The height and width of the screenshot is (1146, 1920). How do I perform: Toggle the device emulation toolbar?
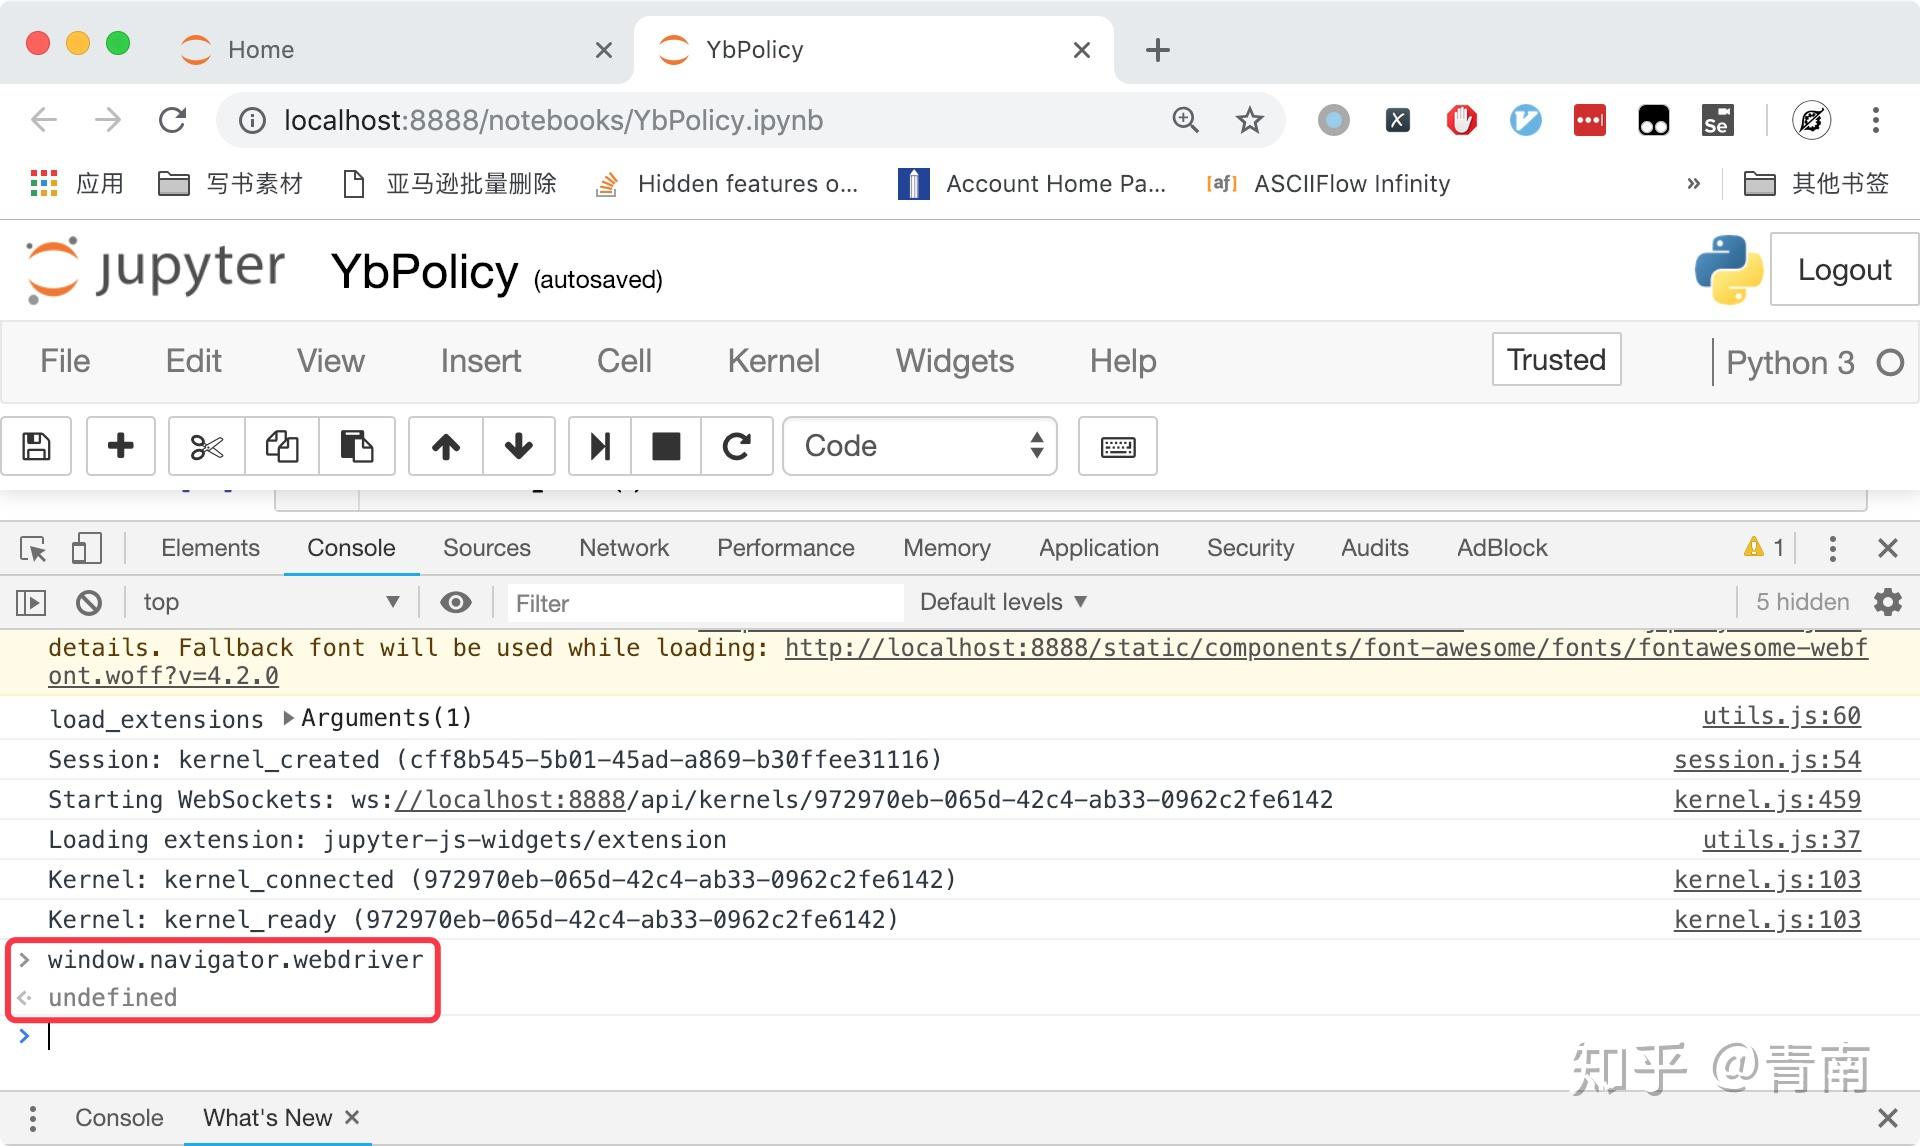[86, 548]
